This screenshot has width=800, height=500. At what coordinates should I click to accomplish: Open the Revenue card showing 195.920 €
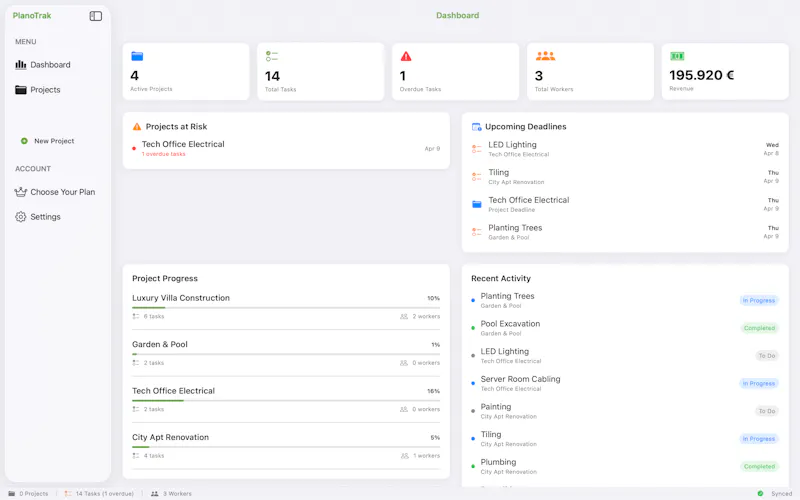725,71
